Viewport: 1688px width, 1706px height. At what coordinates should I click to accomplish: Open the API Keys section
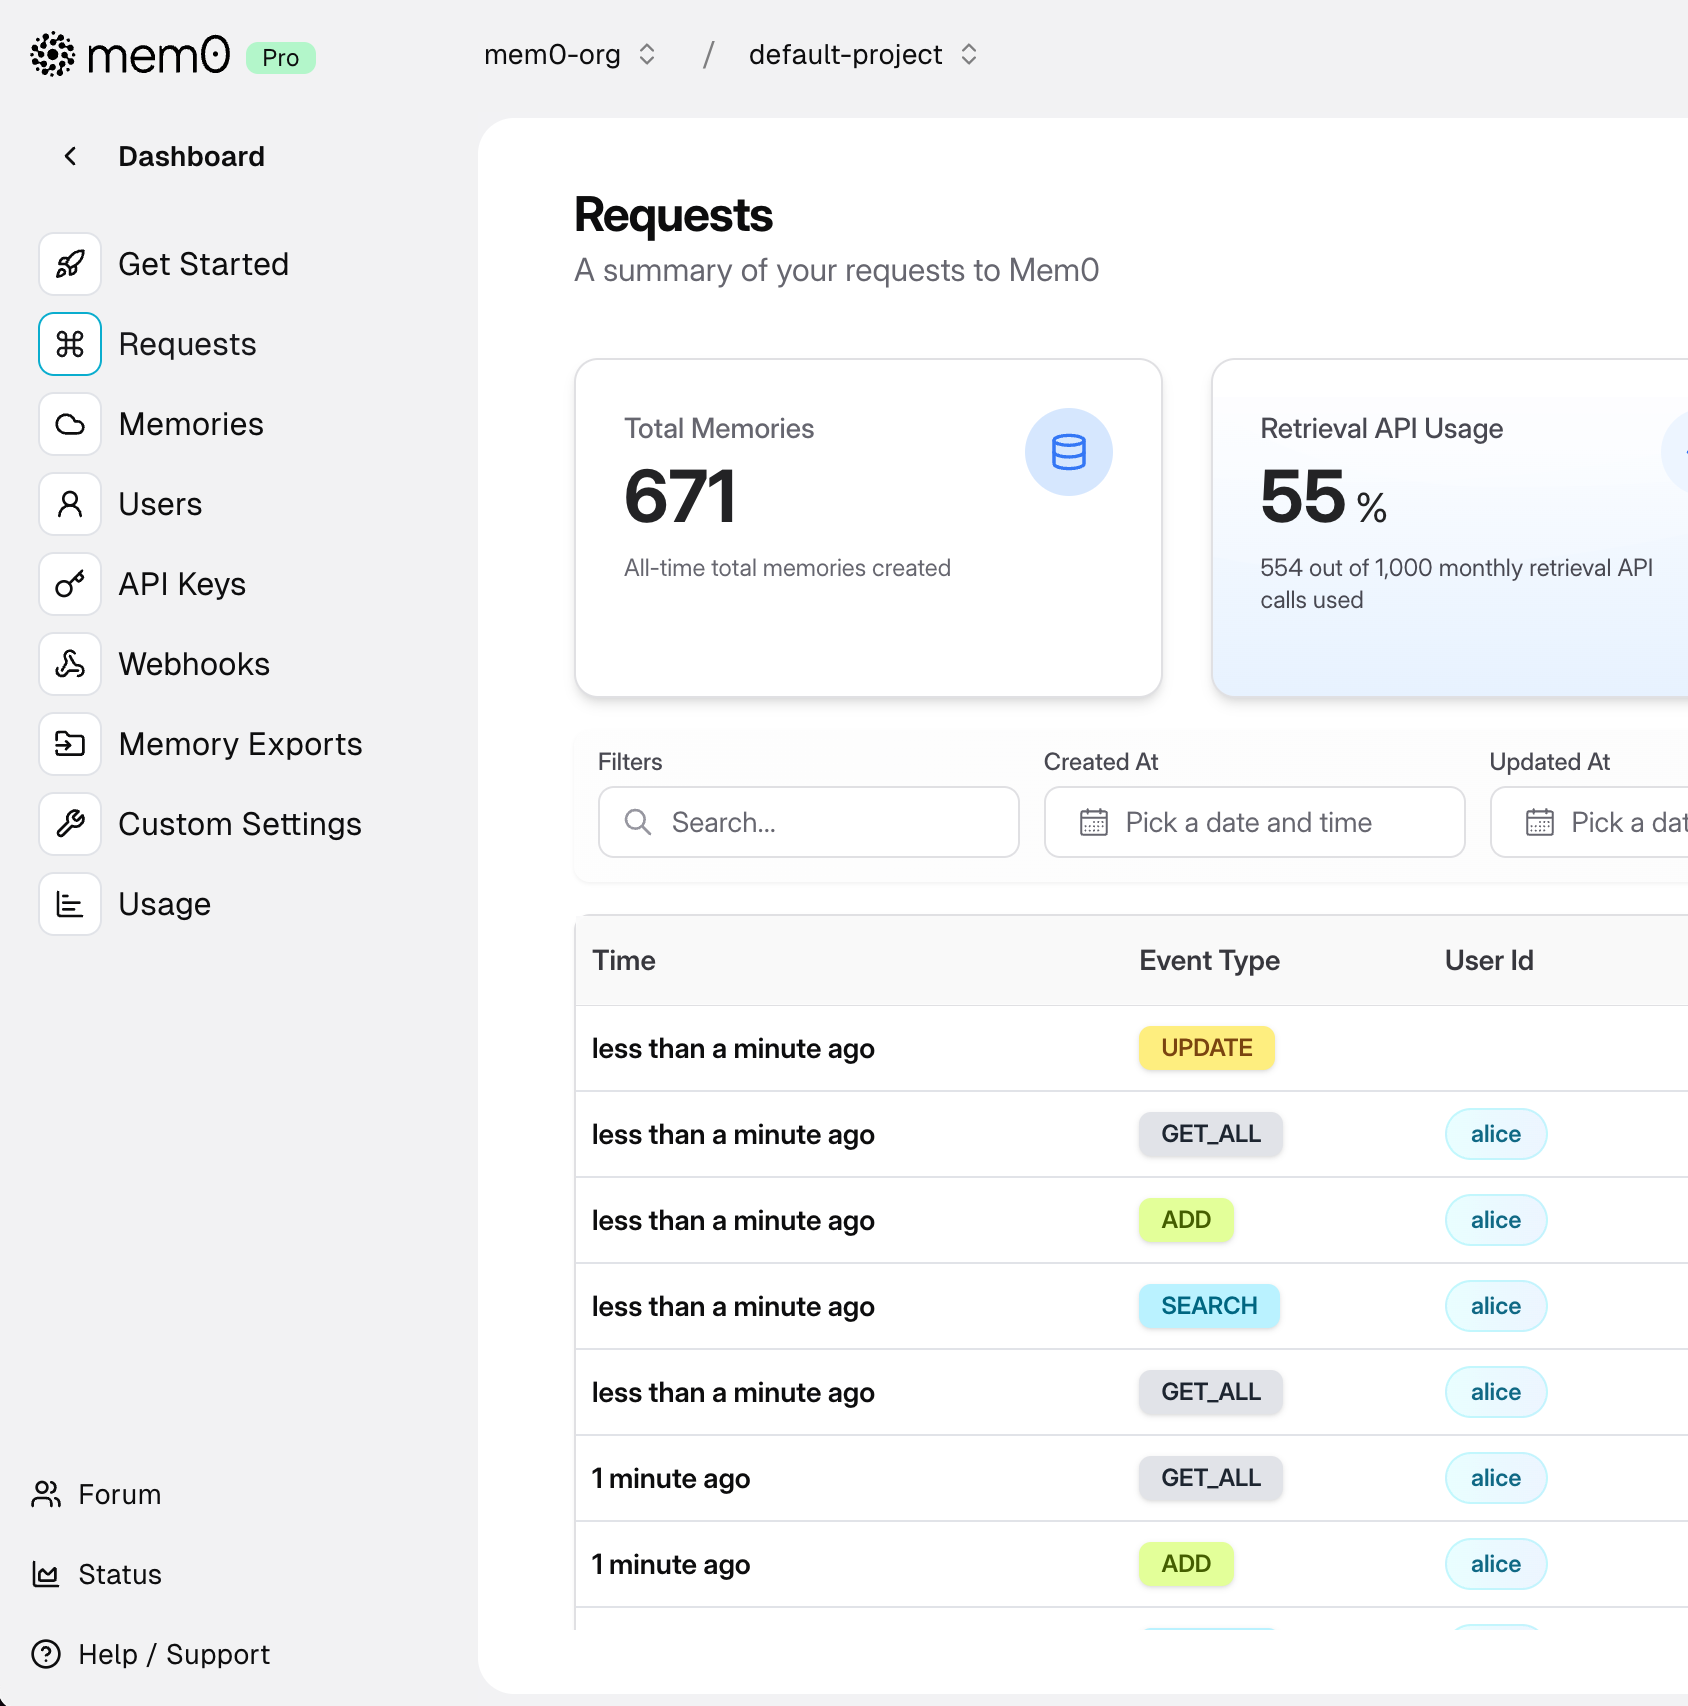pyautogui.click(x=182, y=584)
